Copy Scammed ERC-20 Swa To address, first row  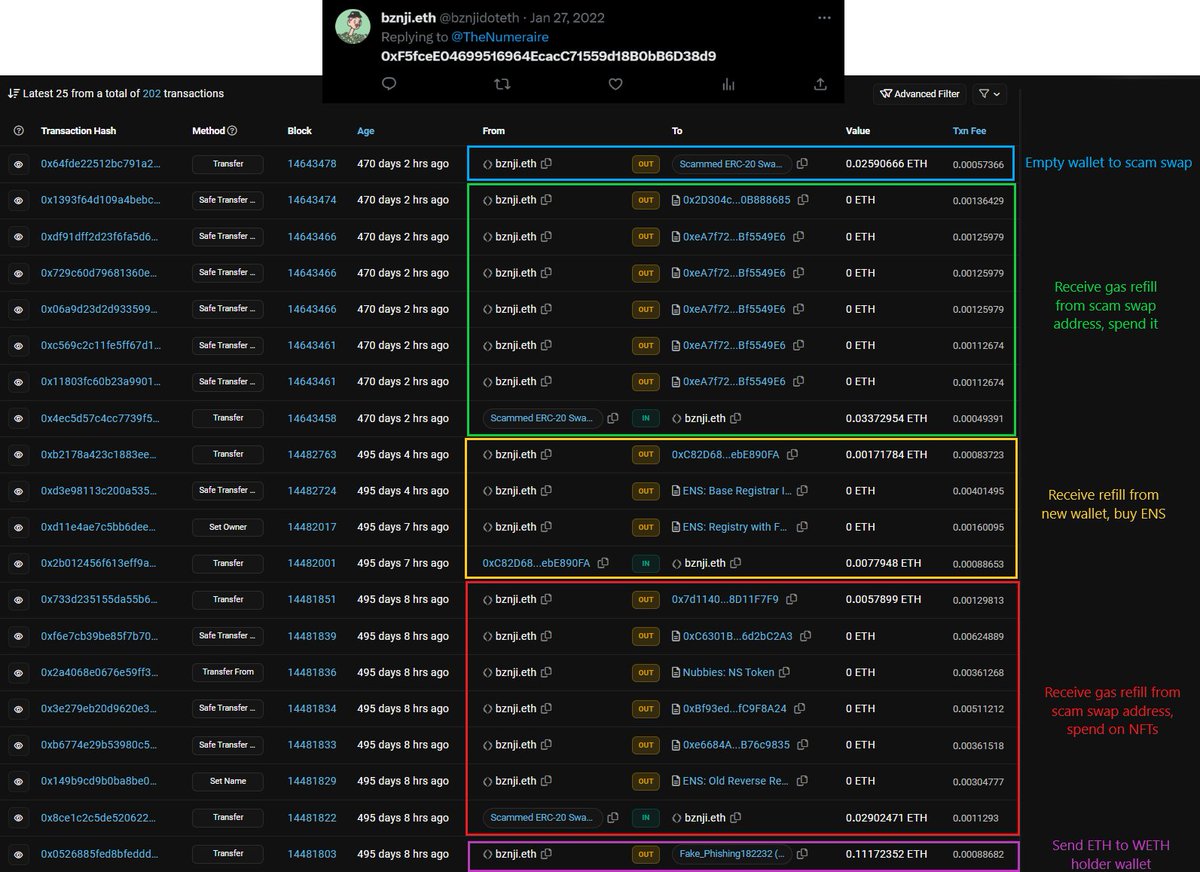click(x=802, y=163)
